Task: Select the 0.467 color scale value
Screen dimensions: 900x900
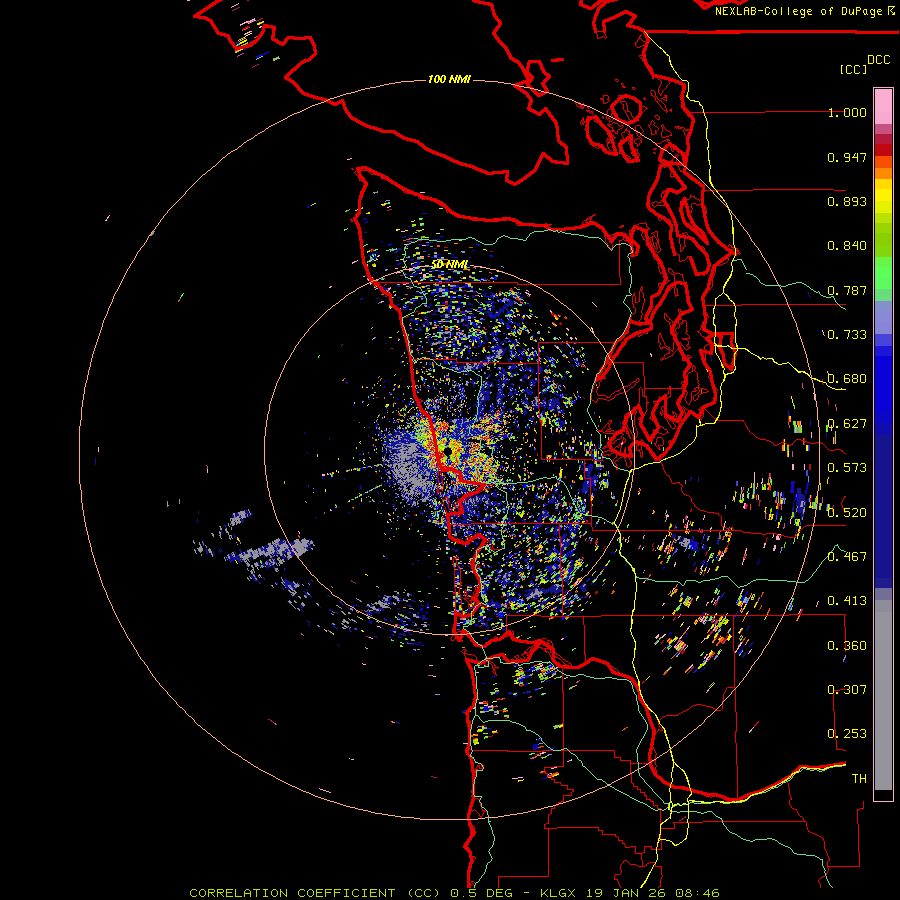Action: pyautogui.click(x=847, y=556)
